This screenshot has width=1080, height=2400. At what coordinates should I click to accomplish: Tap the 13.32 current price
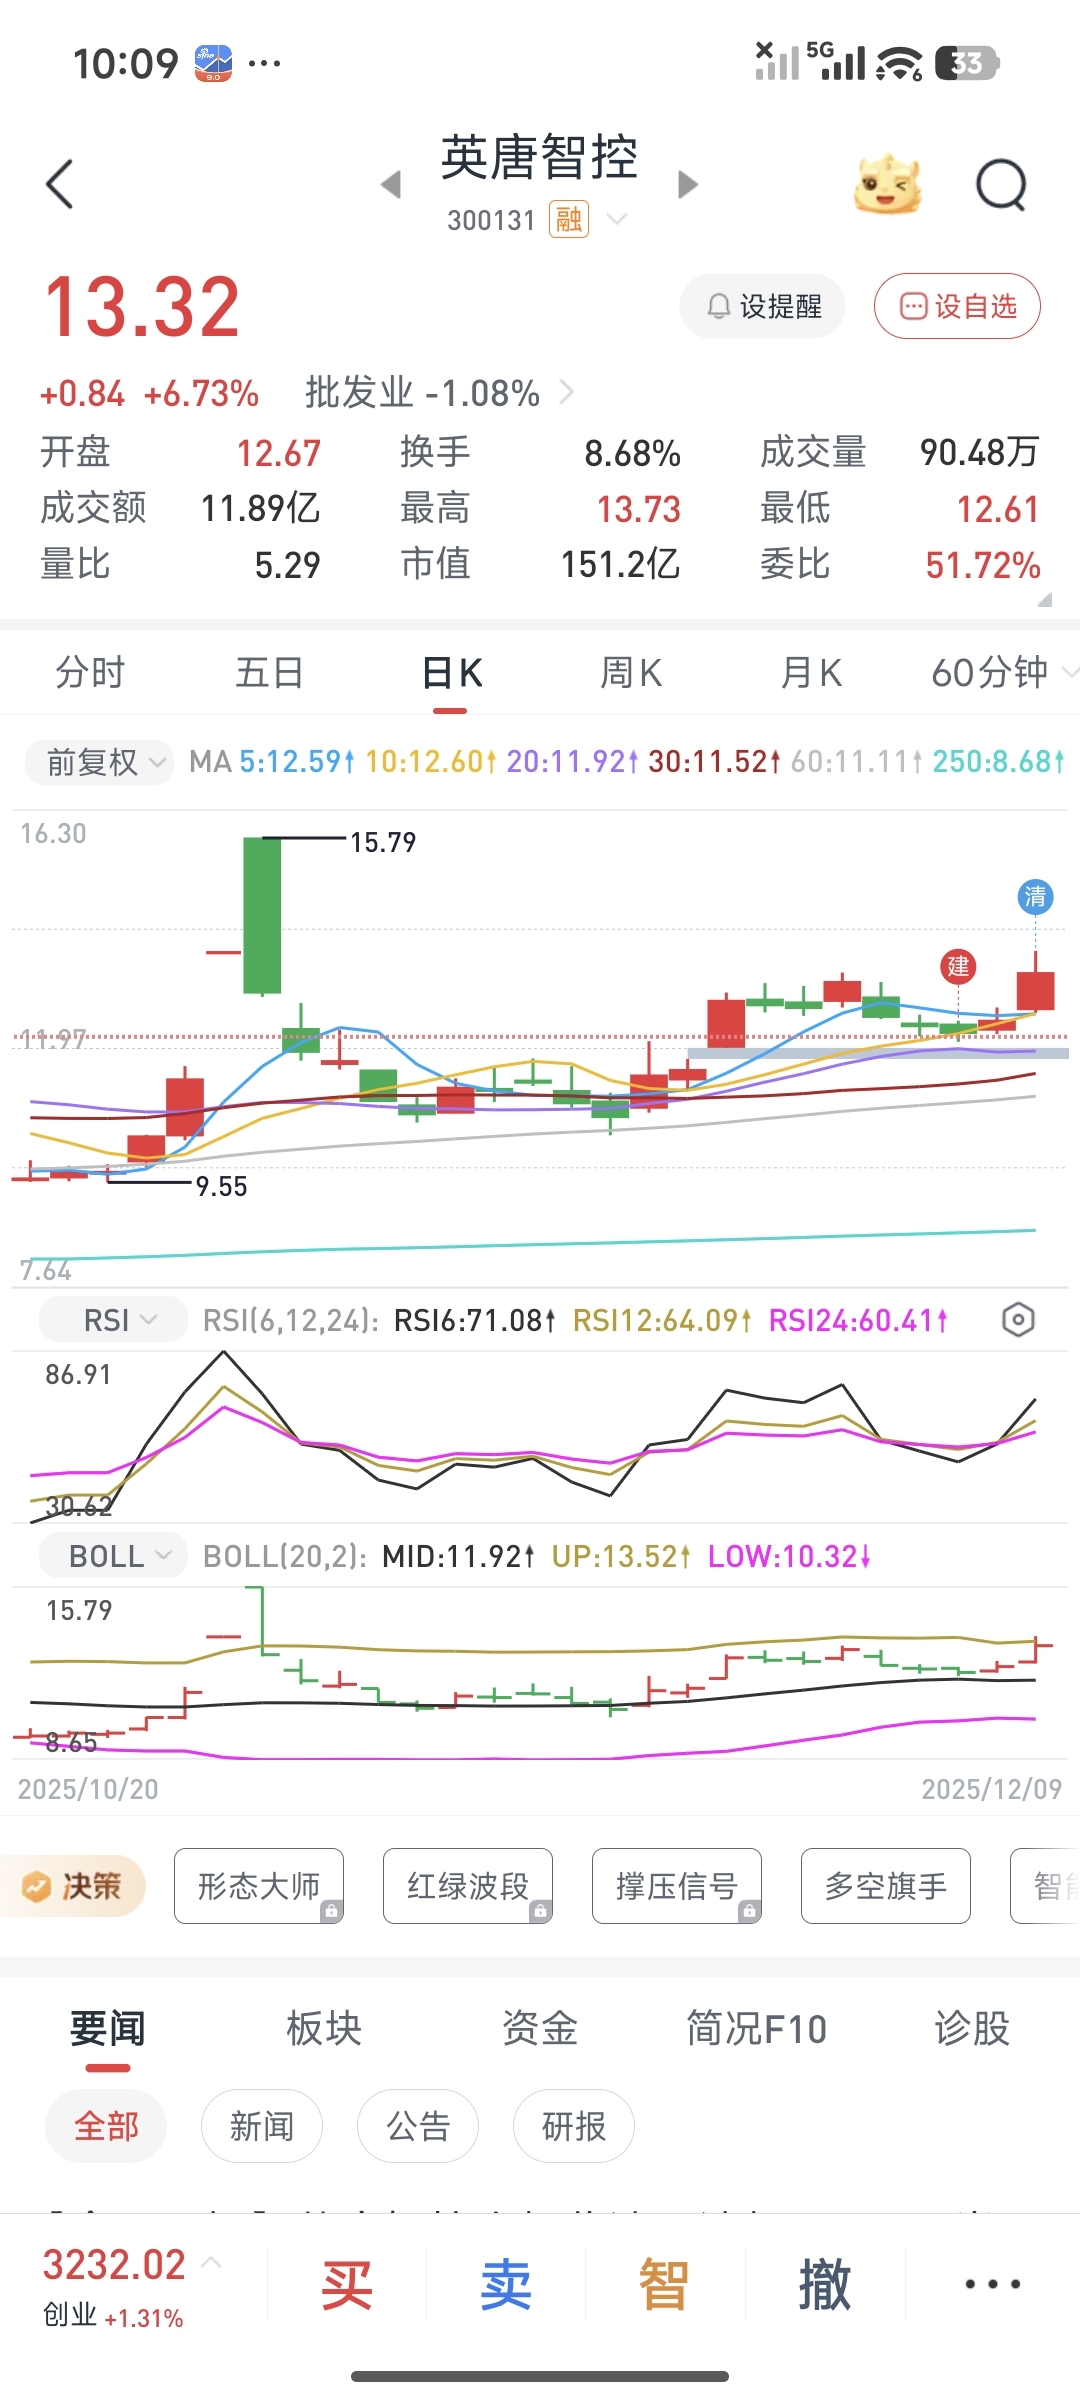(x=142, y=306)
